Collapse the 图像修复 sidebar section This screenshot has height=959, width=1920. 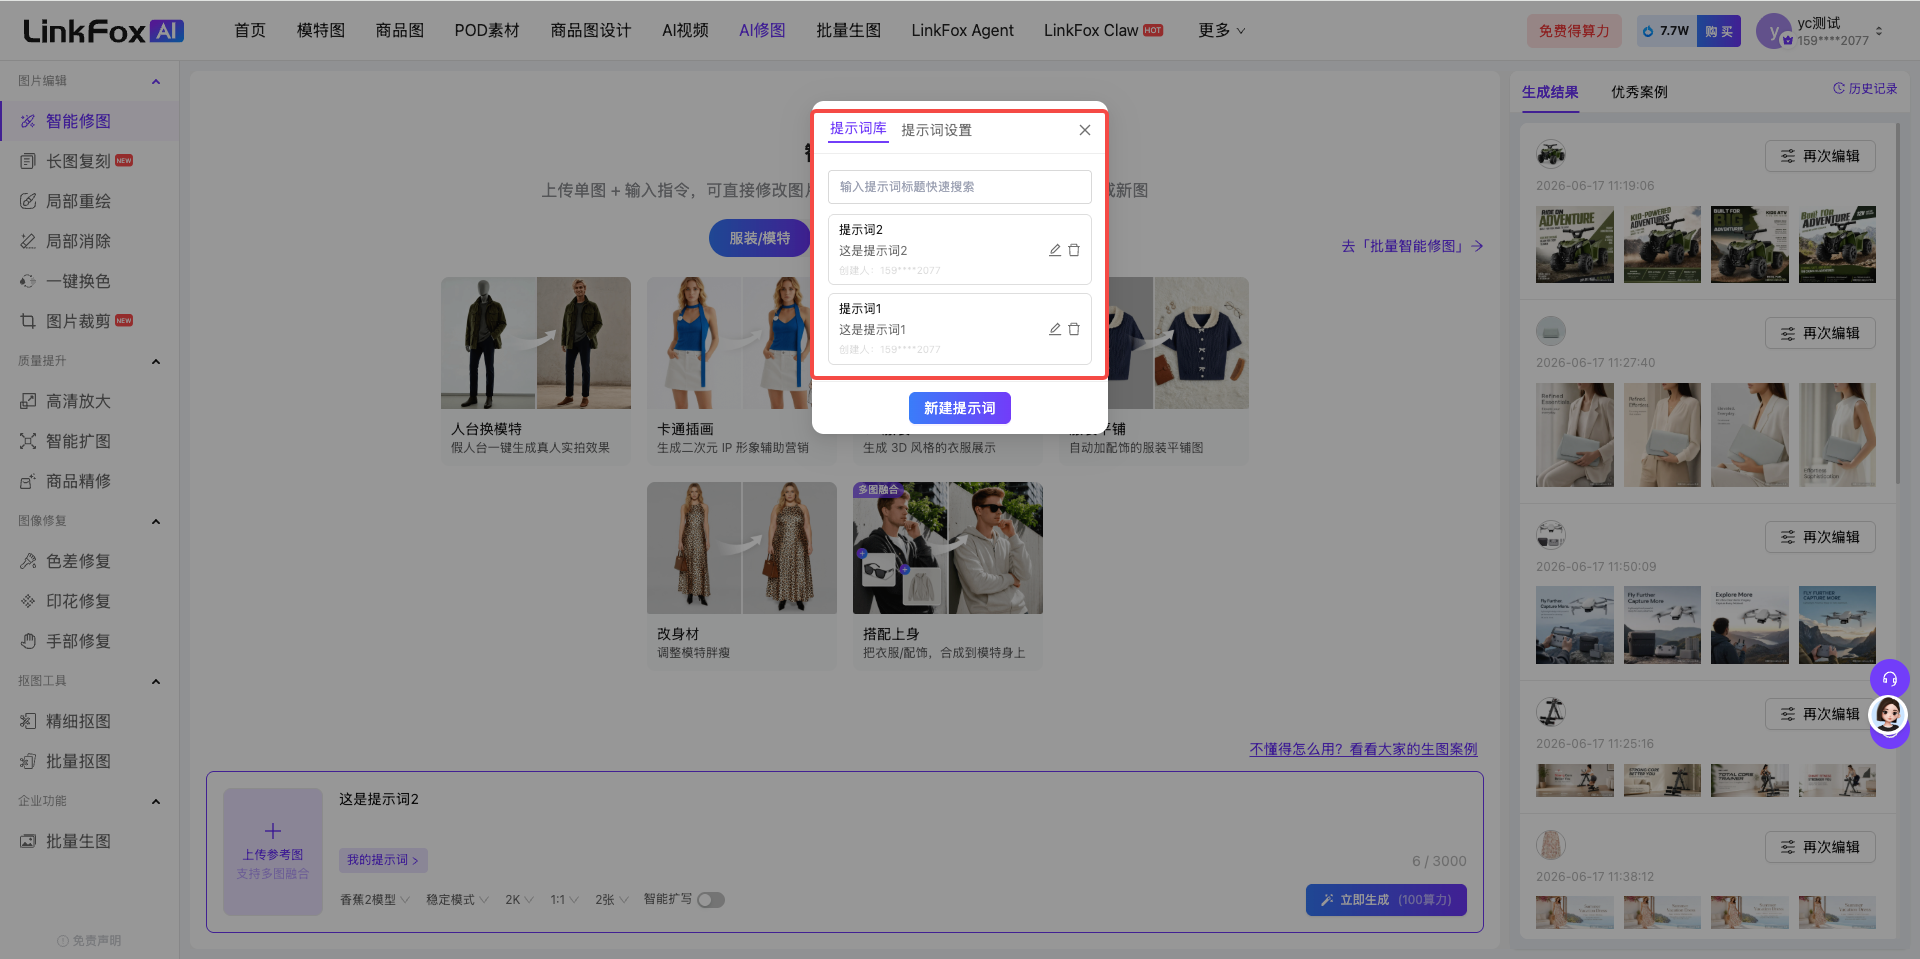click(x=156, y=521)
